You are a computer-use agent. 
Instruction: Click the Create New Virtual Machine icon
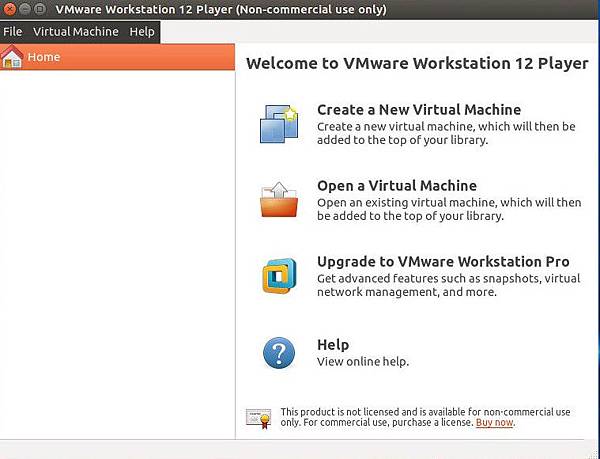click(x=279, y=124)
